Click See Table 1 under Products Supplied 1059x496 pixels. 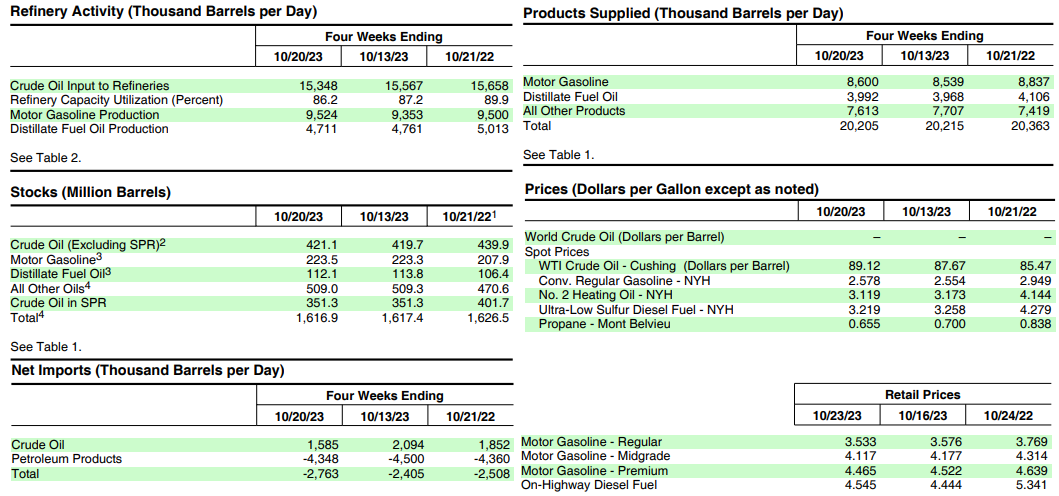tap(559, 155)
